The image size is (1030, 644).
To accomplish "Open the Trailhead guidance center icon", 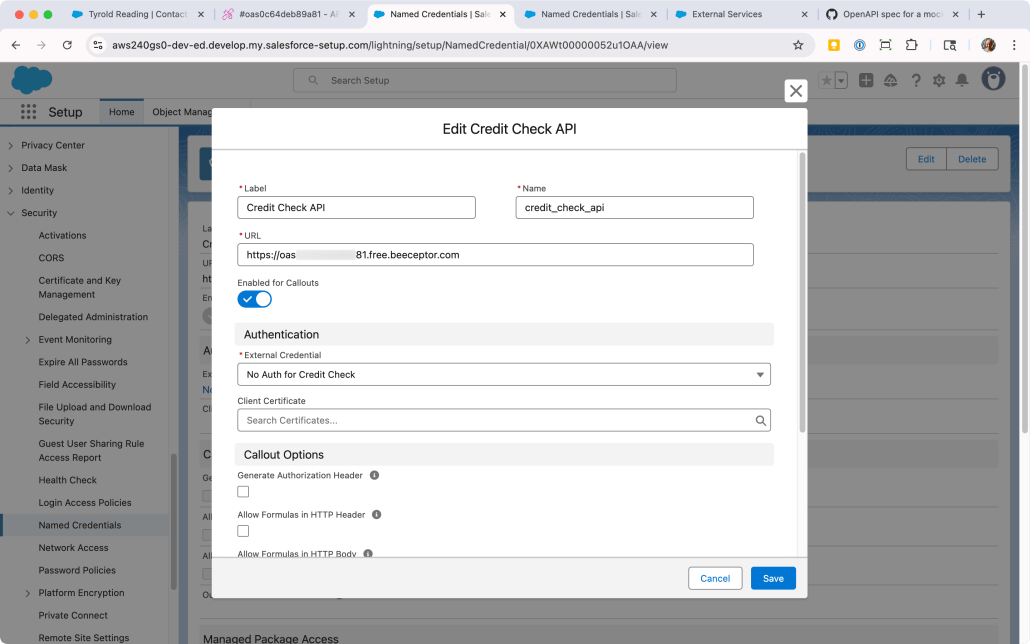I will (891, 79).
